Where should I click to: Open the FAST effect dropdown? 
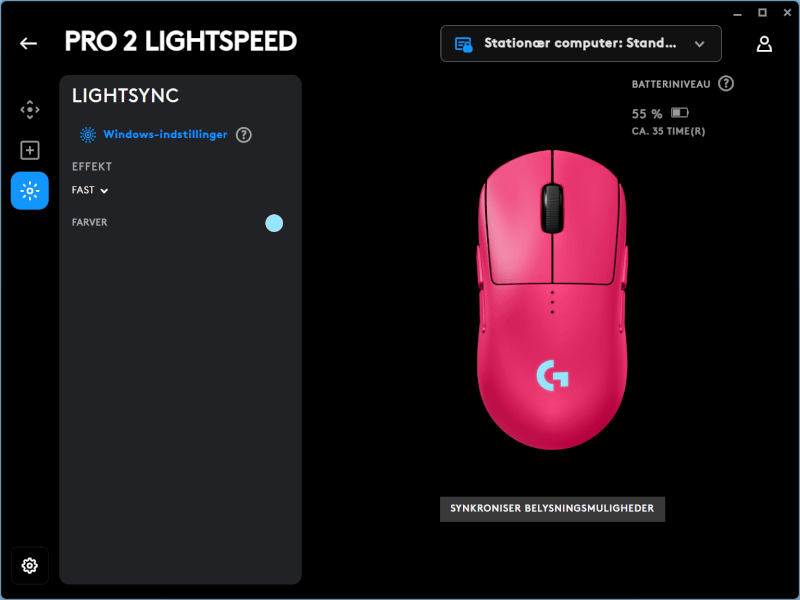tap(90, 190)
